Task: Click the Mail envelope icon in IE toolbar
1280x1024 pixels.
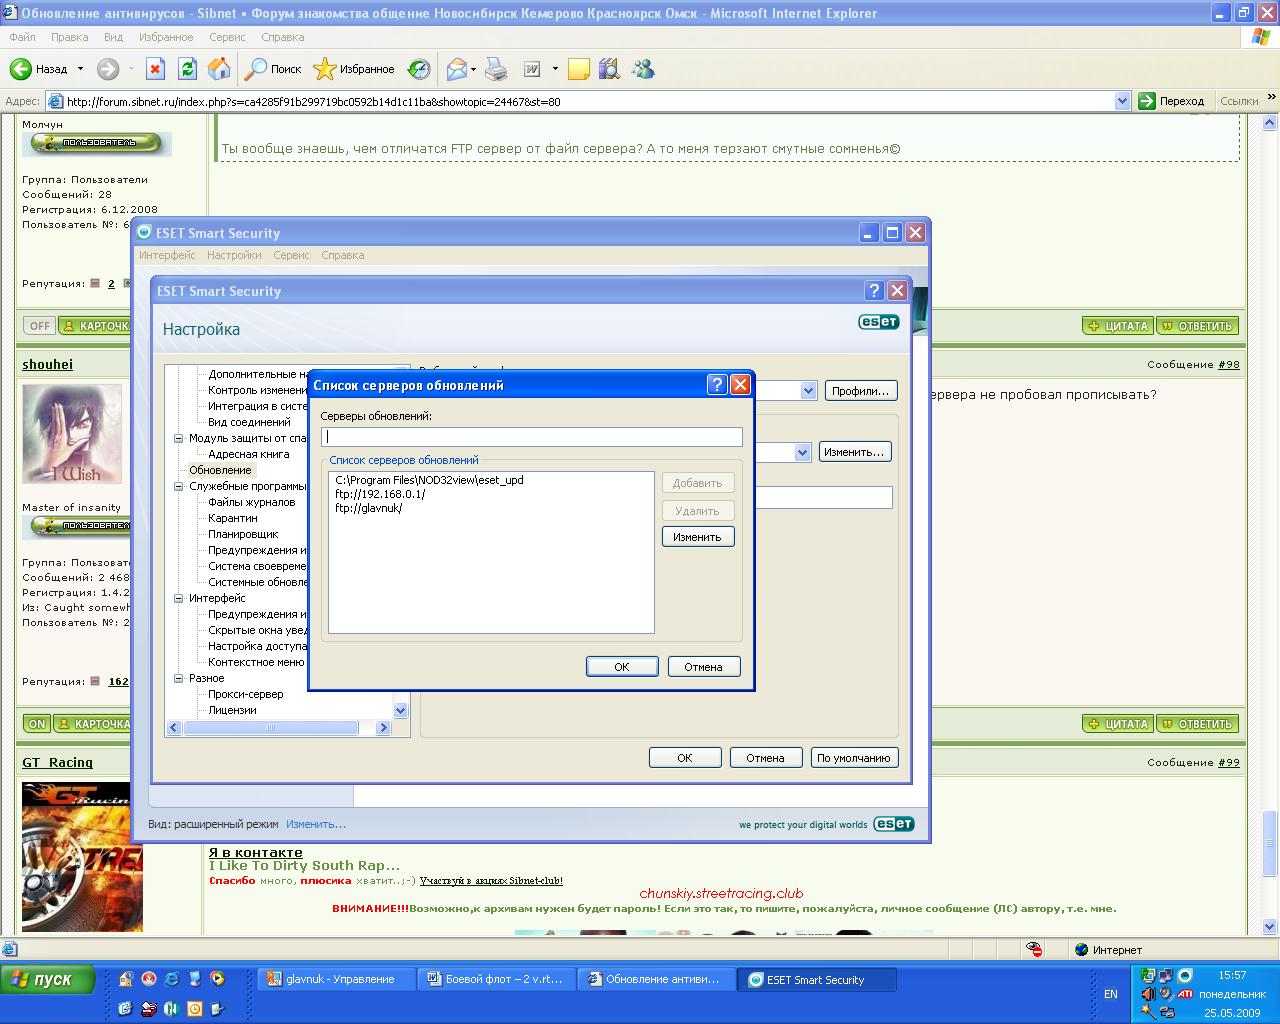Action: (457, 69)
